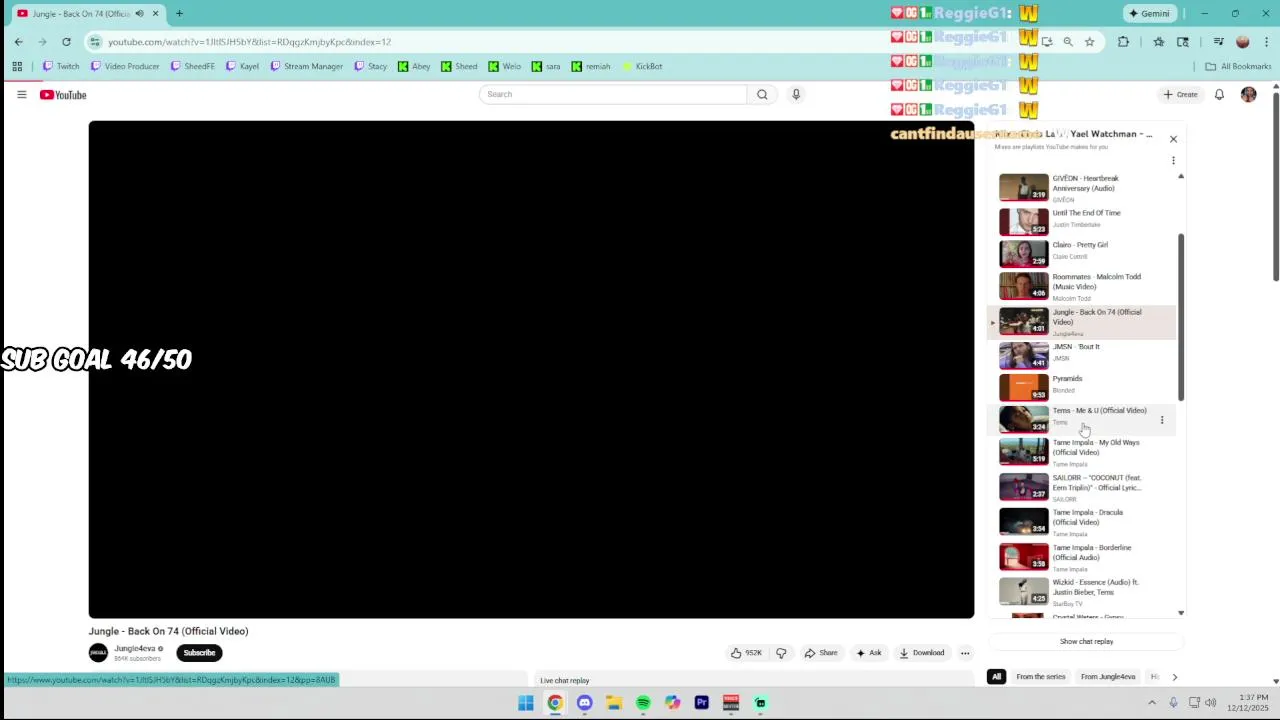Play Tame Impala My Old Ways
Image resolution: width=1280 pixels, height=720 pixels.
point(1082,452)
